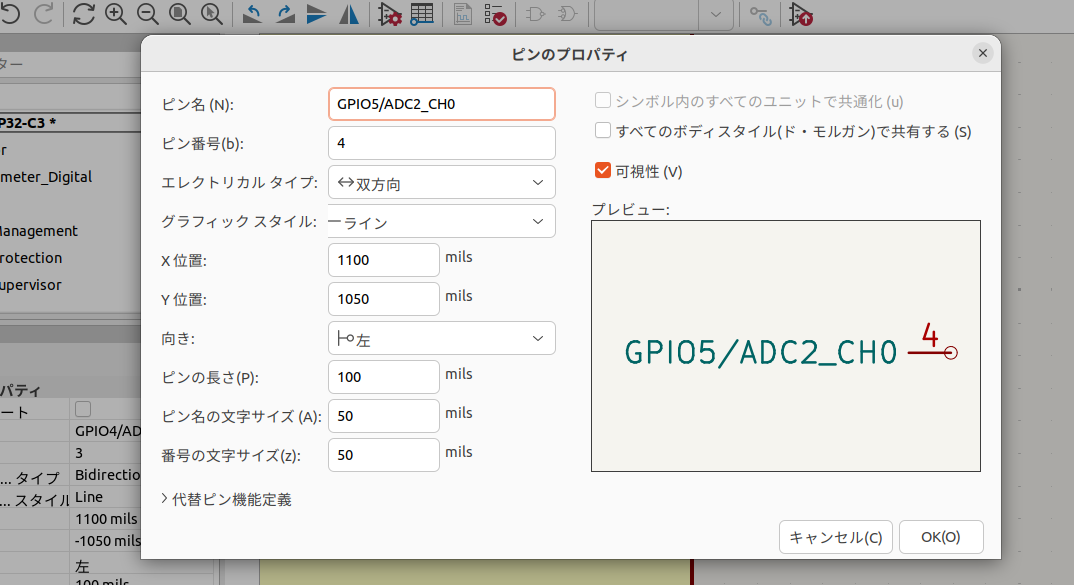Click the ピン名 text field
1074x585 pixels.
point(441,104)
